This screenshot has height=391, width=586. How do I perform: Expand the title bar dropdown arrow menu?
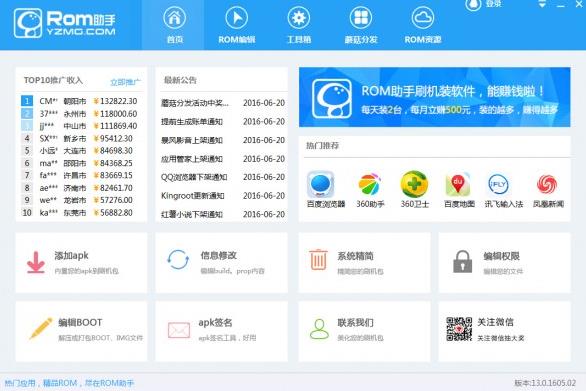pyautogui.click(x=542, y=4)
